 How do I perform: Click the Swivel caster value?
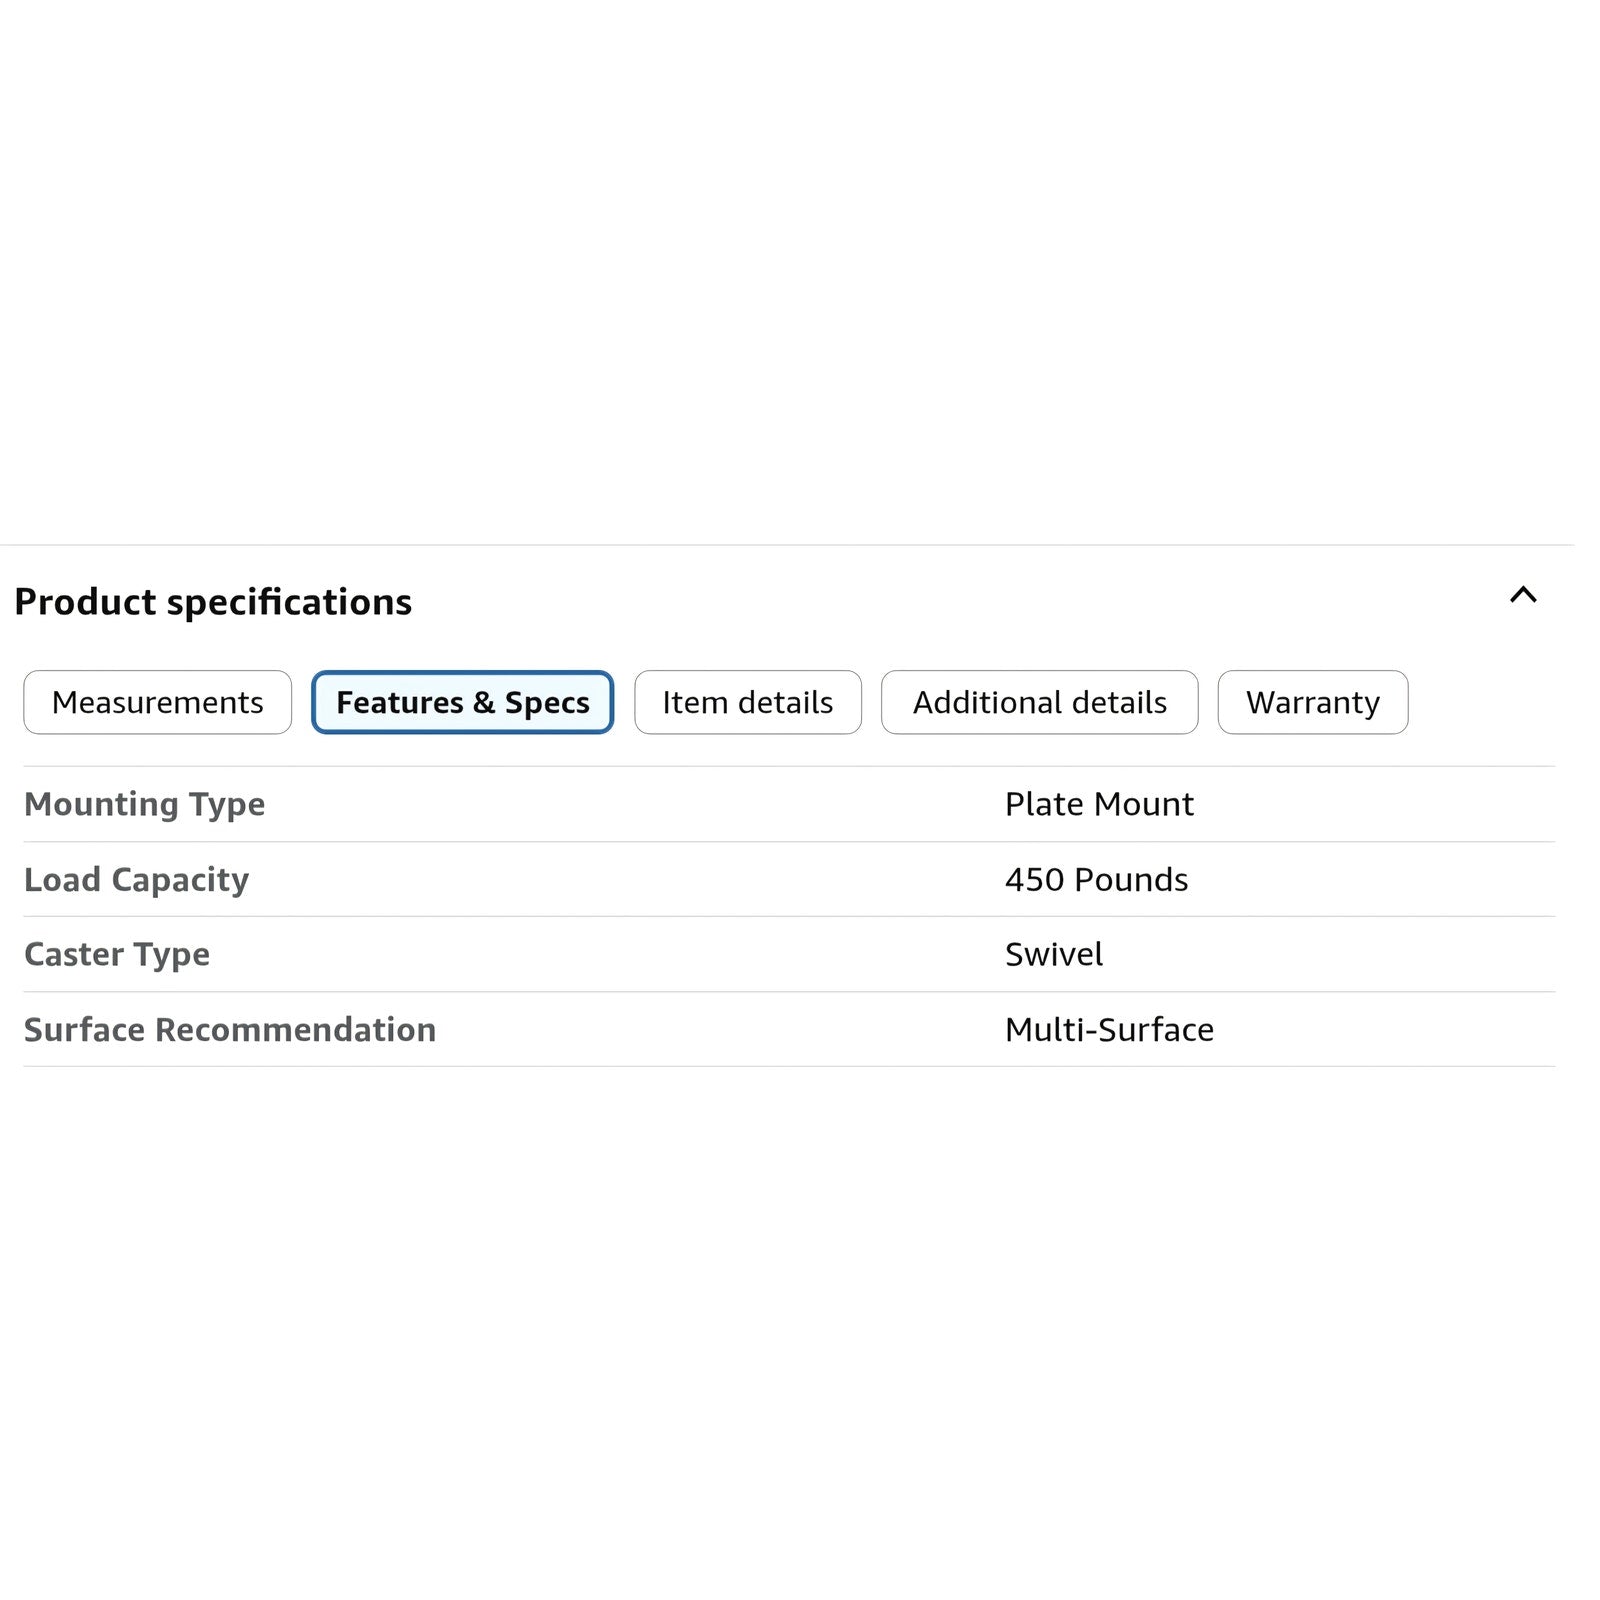1054,954
